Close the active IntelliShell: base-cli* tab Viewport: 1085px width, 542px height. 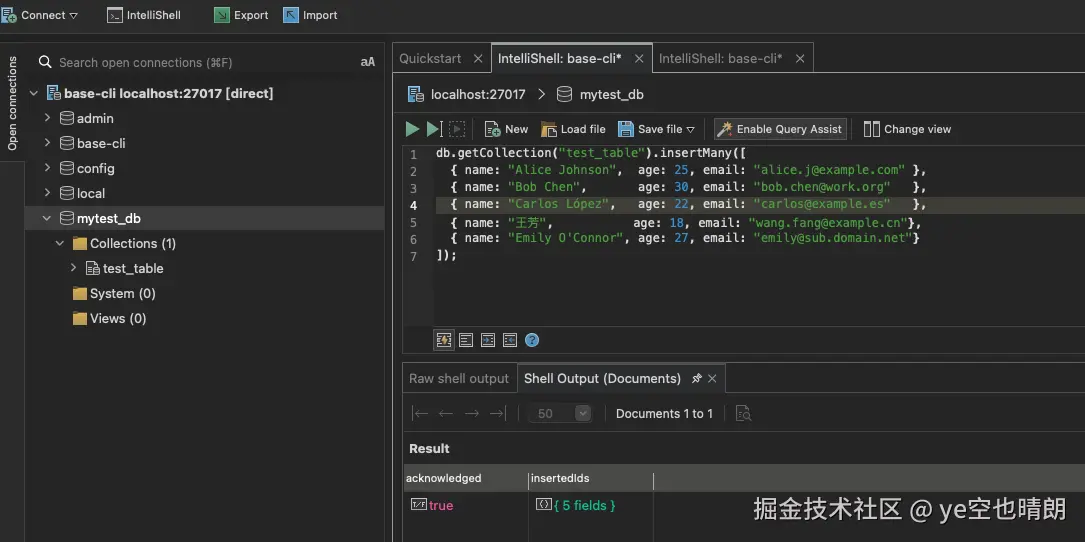coord(639,59)
